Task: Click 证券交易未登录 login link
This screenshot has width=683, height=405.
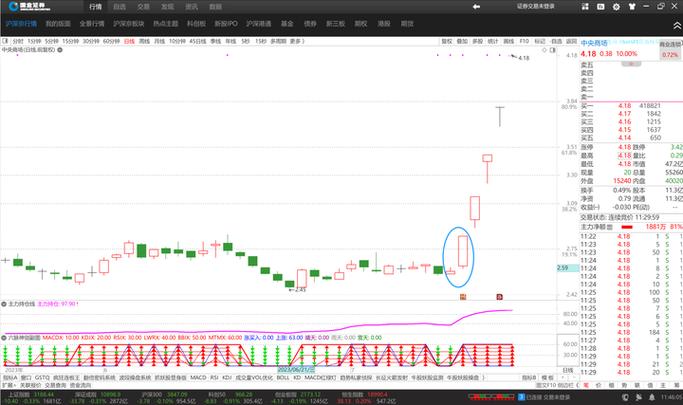Action: pyautogui.click(x=536, y=6)
